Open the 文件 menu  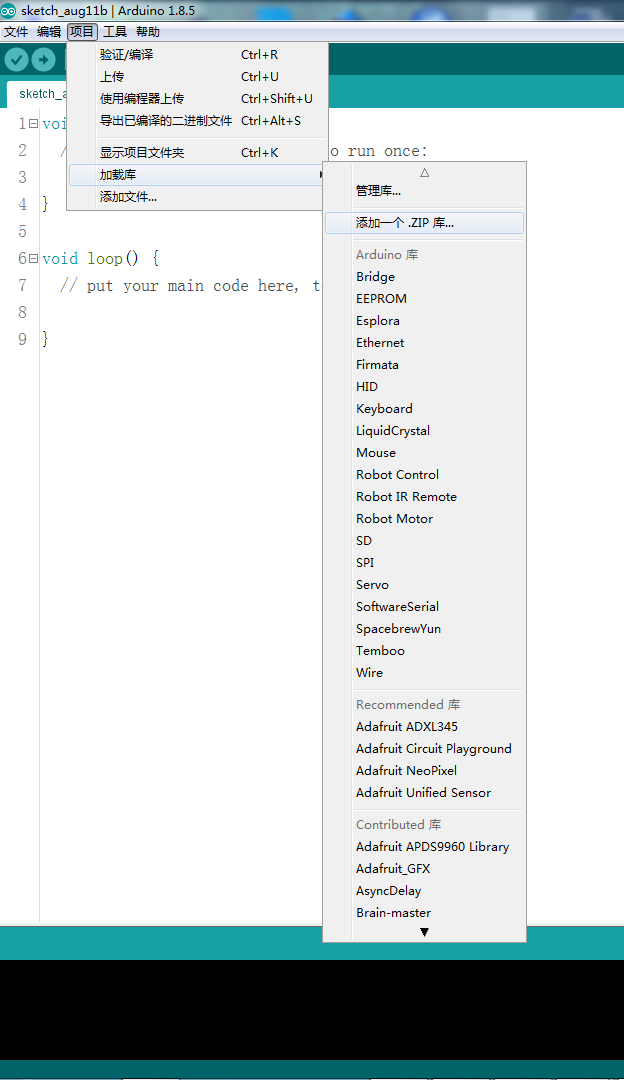[x=17, y=32]
